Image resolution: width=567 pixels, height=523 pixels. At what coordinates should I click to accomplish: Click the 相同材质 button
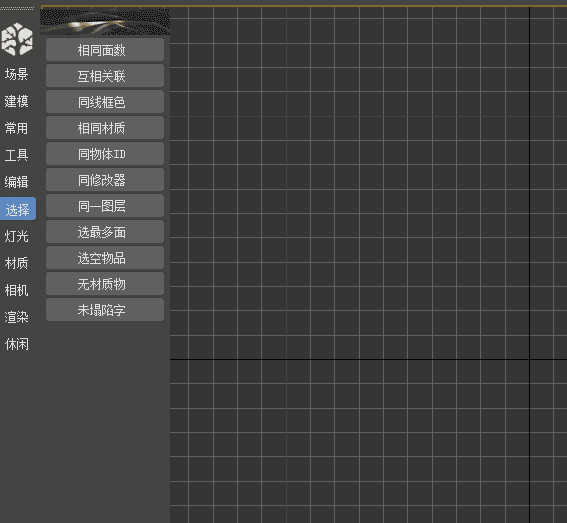click(105, 128)
